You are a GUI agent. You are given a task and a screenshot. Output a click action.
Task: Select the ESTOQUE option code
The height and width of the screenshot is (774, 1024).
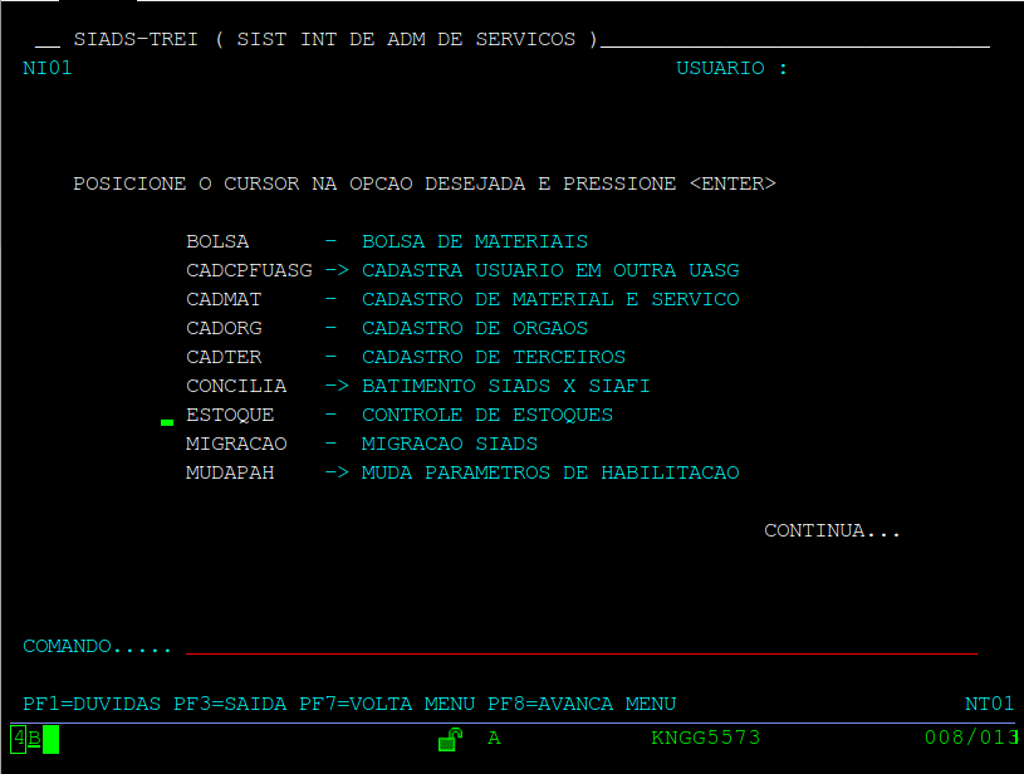click(x=230, y=415)
